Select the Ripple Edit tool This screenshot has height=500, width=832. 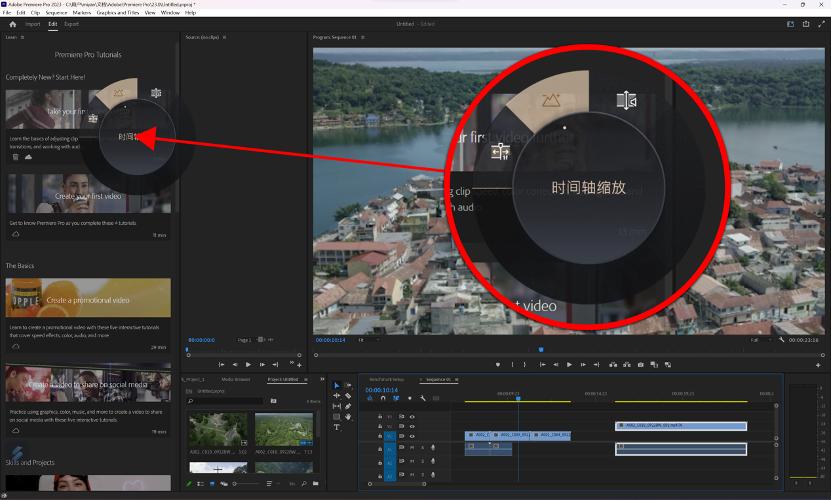click(336, 395)
